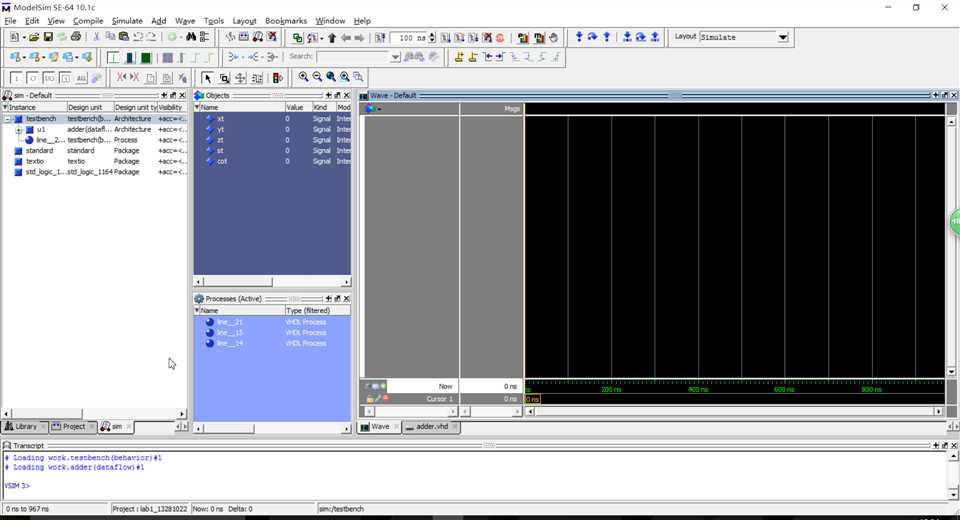Image resolution: width=960 pixels, height=520 pixels.
Task: Collapse the testbench tree node
Action: (7, 119)
